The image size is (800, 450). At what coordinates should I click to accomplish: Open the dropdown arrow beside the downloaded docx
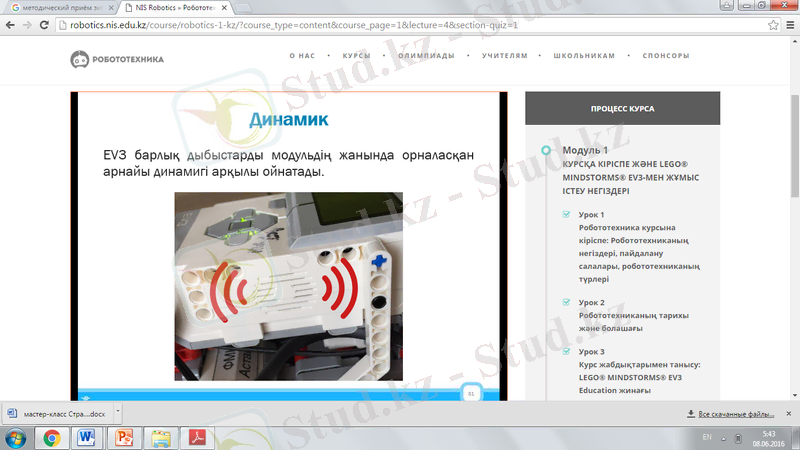(x=118, y=411)
